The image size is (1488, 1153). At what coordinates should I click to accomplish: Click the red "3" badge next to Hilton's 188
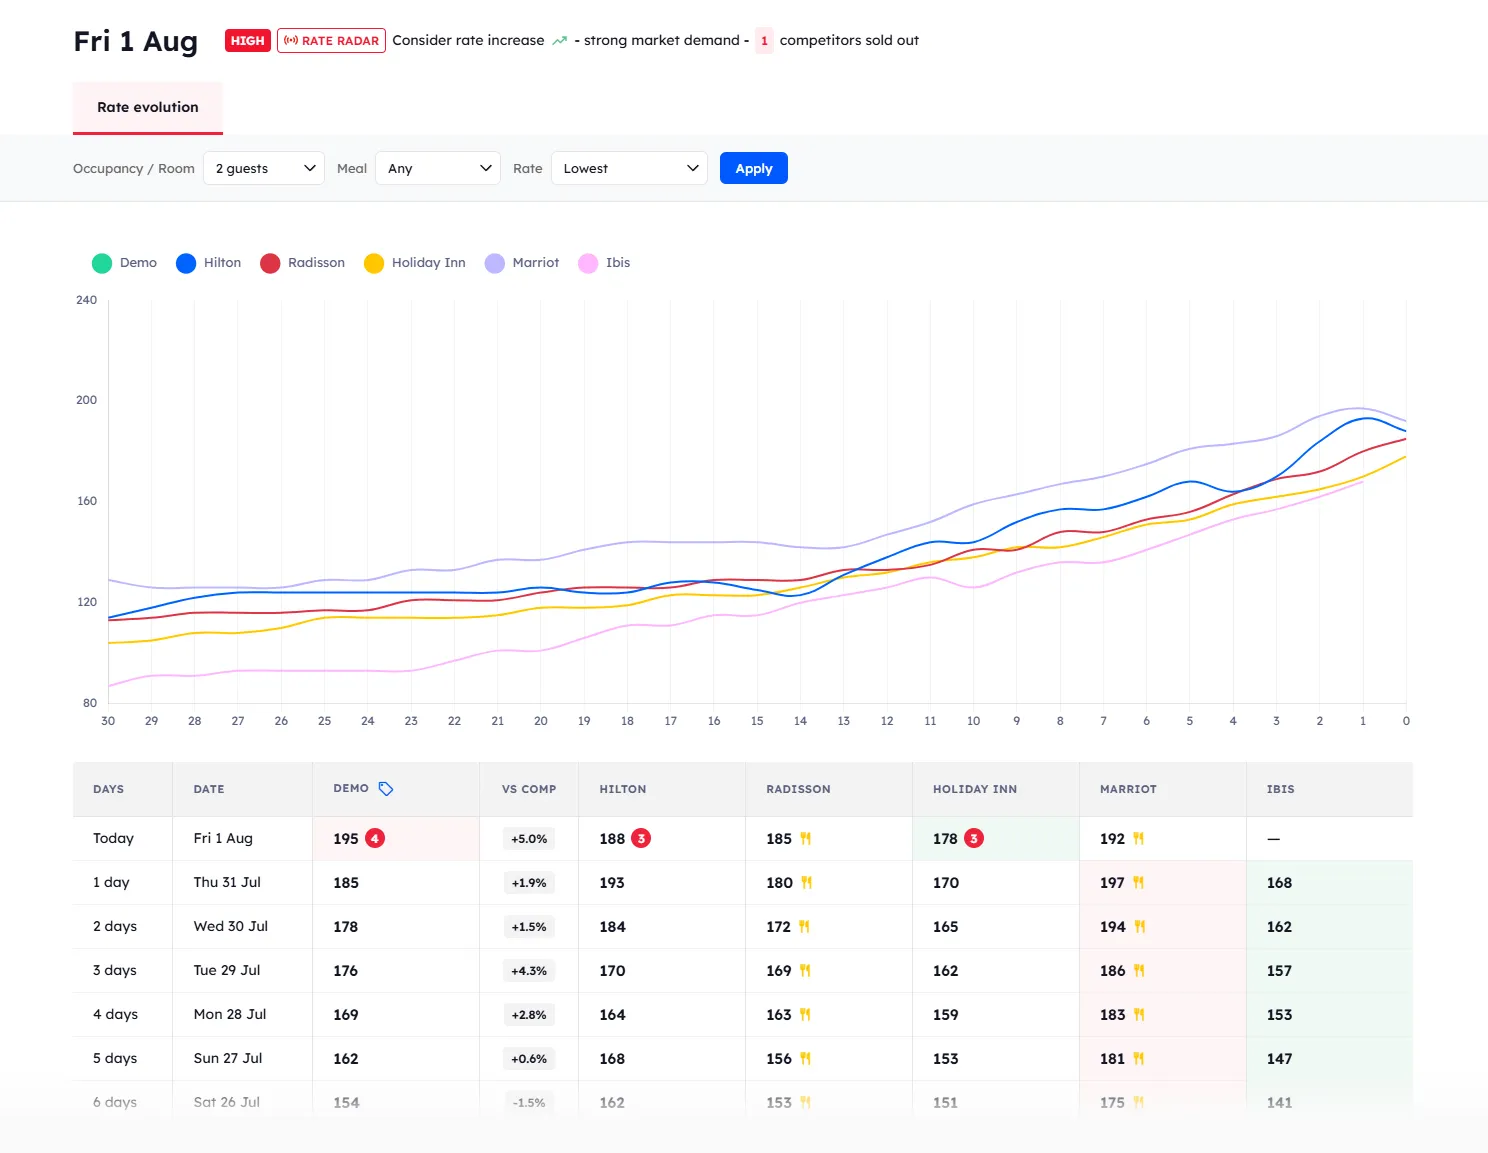tap(641, 838)
